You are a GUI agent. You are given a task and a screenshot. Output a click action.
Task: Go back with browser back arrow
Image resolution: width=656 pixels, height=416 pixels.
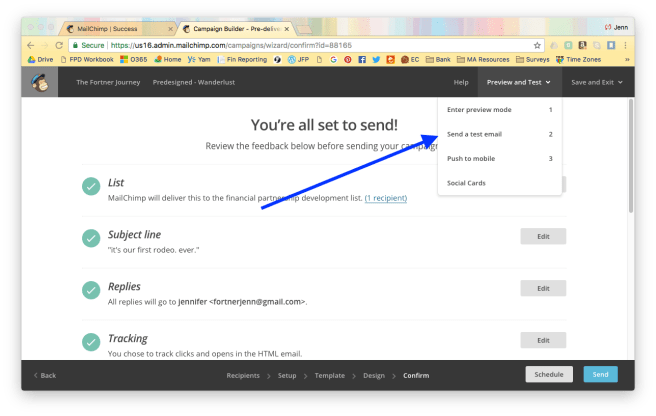click(31, 45)
